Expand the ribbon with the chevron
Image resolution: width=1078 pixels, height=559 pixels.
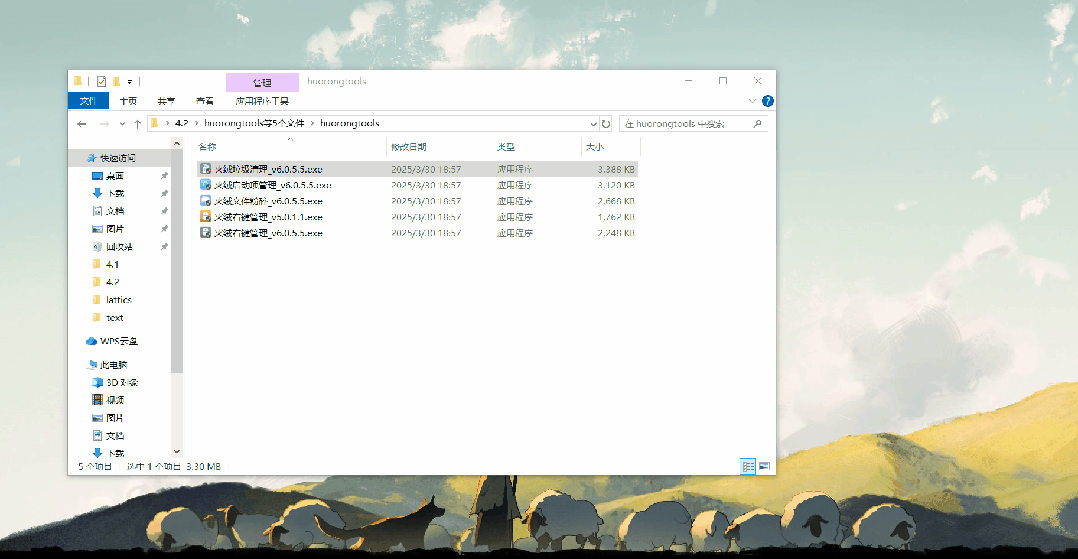[x=751, y=101]
